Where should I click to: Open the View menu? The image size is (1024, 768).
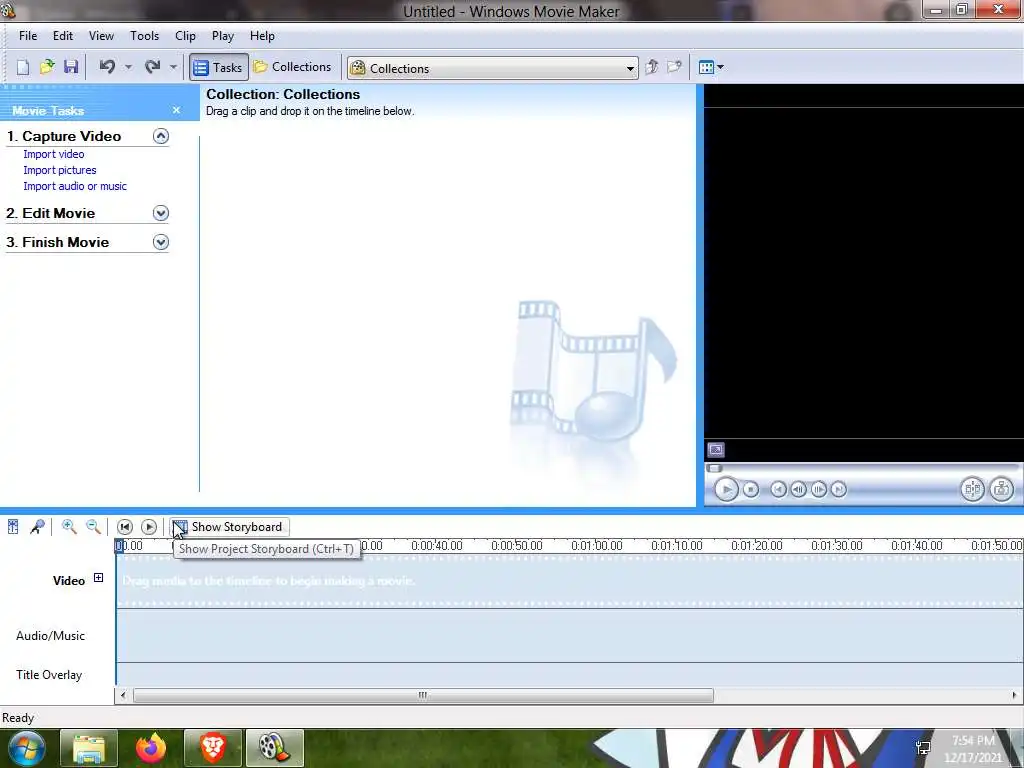101,36
